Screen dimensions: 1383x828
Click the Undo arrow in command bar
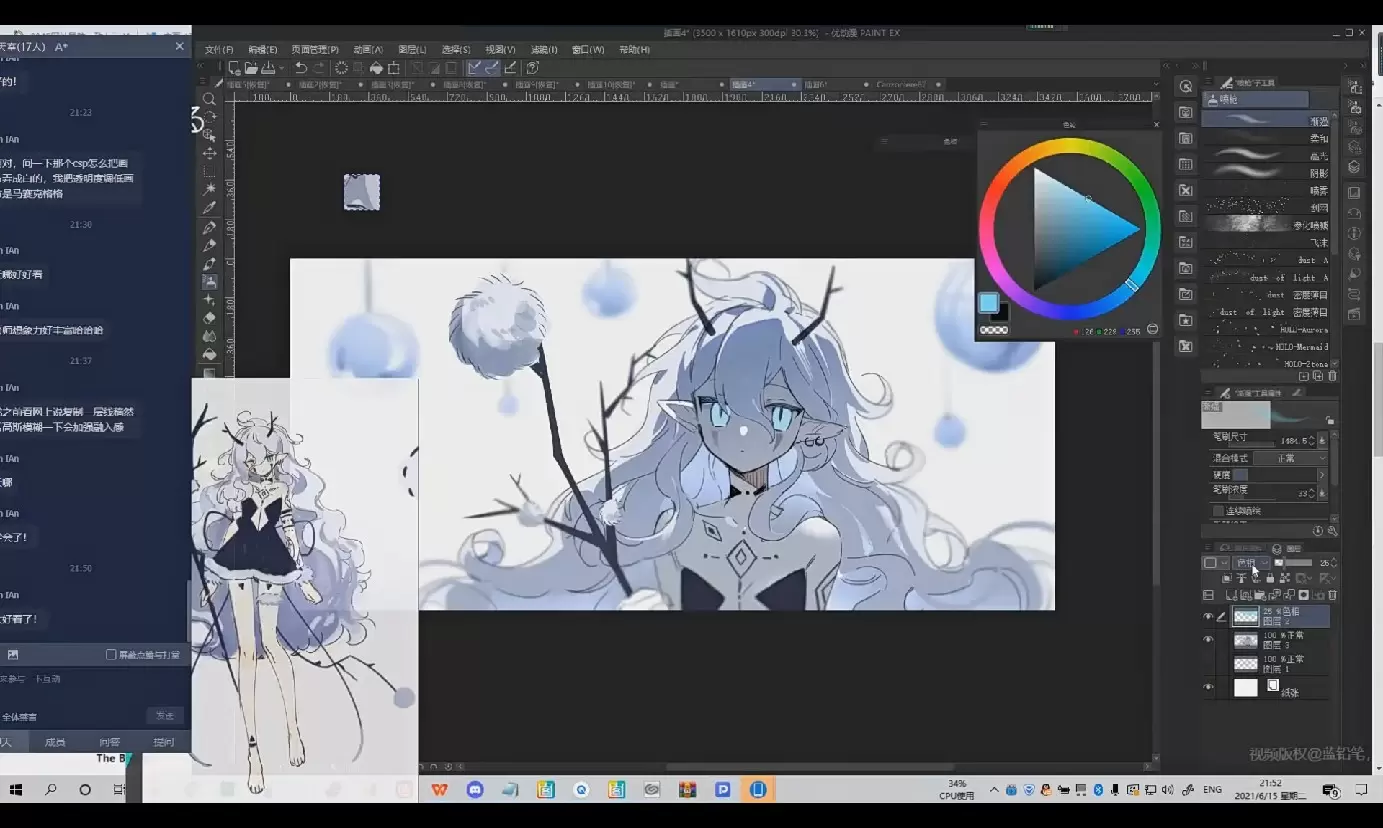(x=301, y=68)
